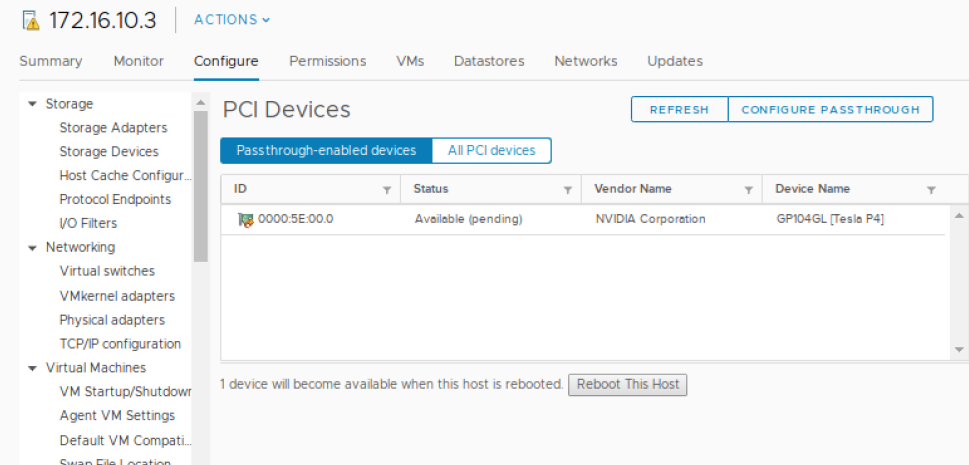
Task: Show Passthrough-enabled devices list
Action: click(x=326, y=151)
